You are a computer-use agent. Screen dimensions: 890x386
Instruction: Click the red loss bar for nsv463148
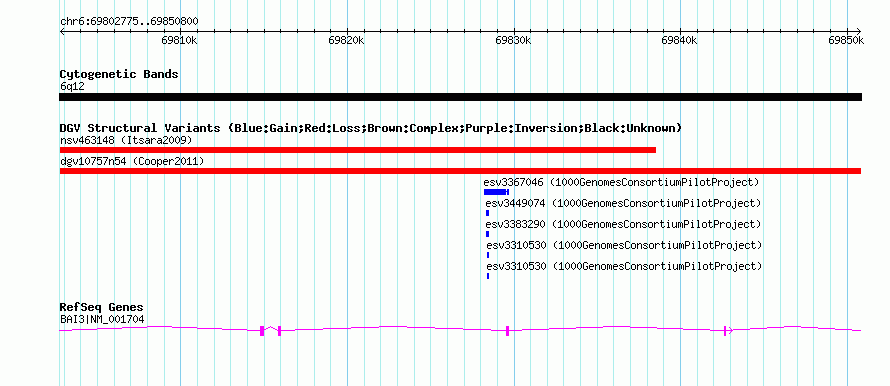(x=358, y=150)
